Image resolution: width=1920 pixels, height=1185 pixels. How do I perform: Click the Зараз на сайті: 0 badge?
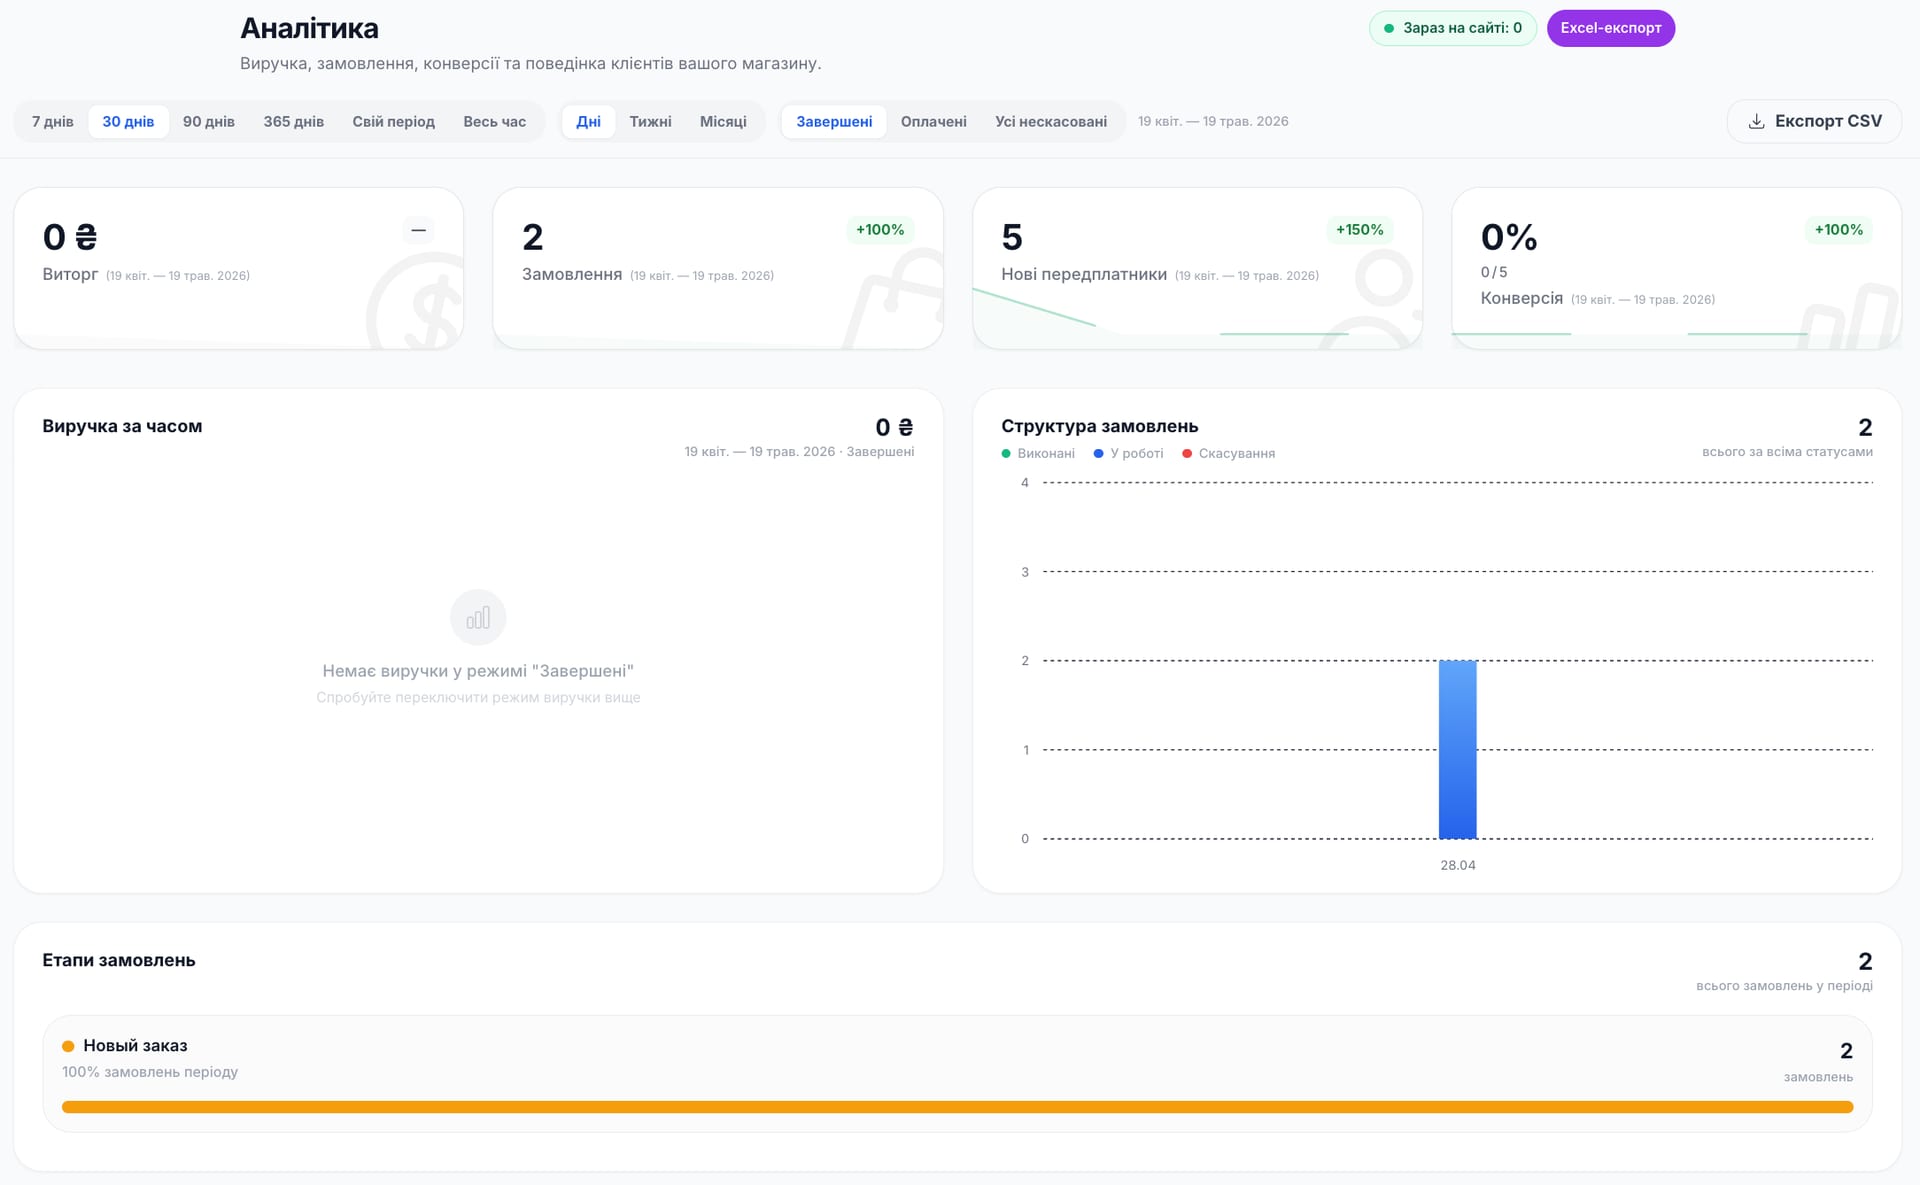tap(1453, 28)
